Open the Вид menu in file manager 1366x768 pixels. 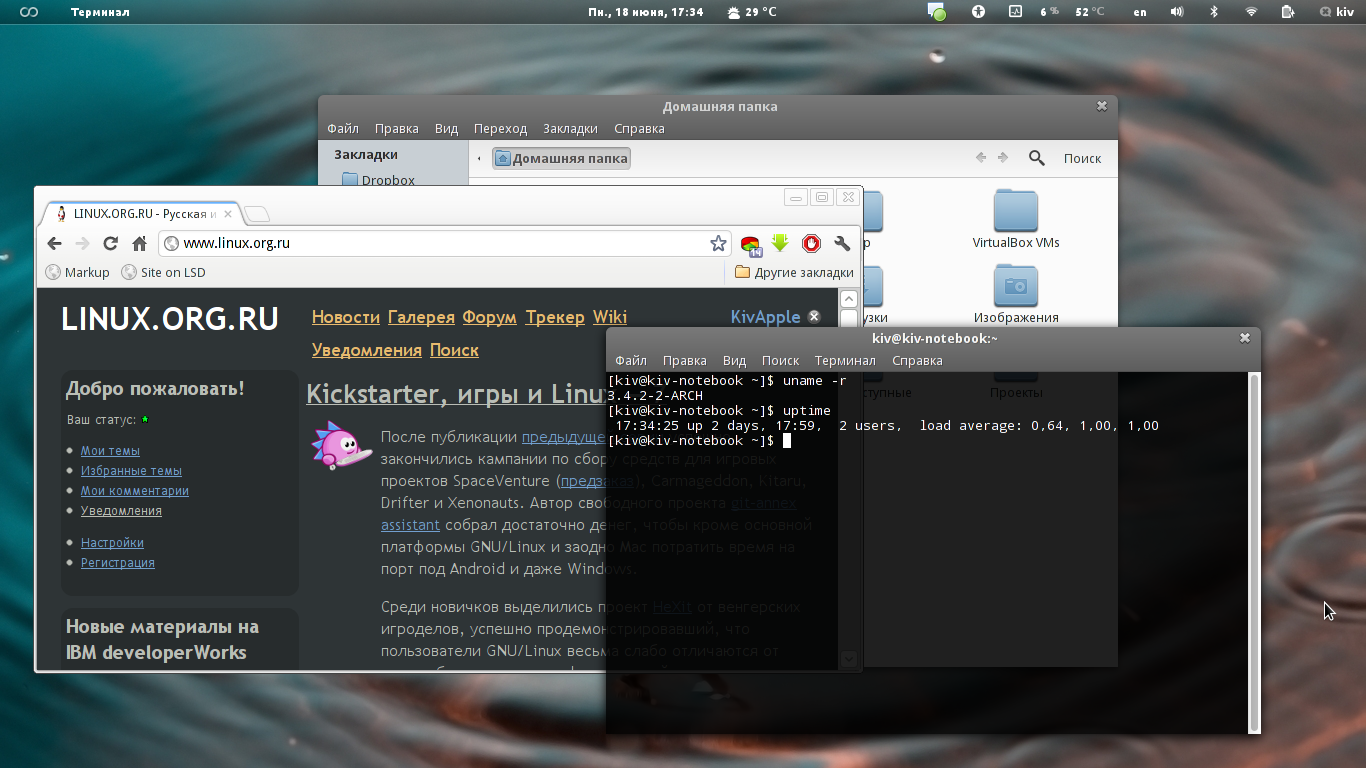coord(446,129)
